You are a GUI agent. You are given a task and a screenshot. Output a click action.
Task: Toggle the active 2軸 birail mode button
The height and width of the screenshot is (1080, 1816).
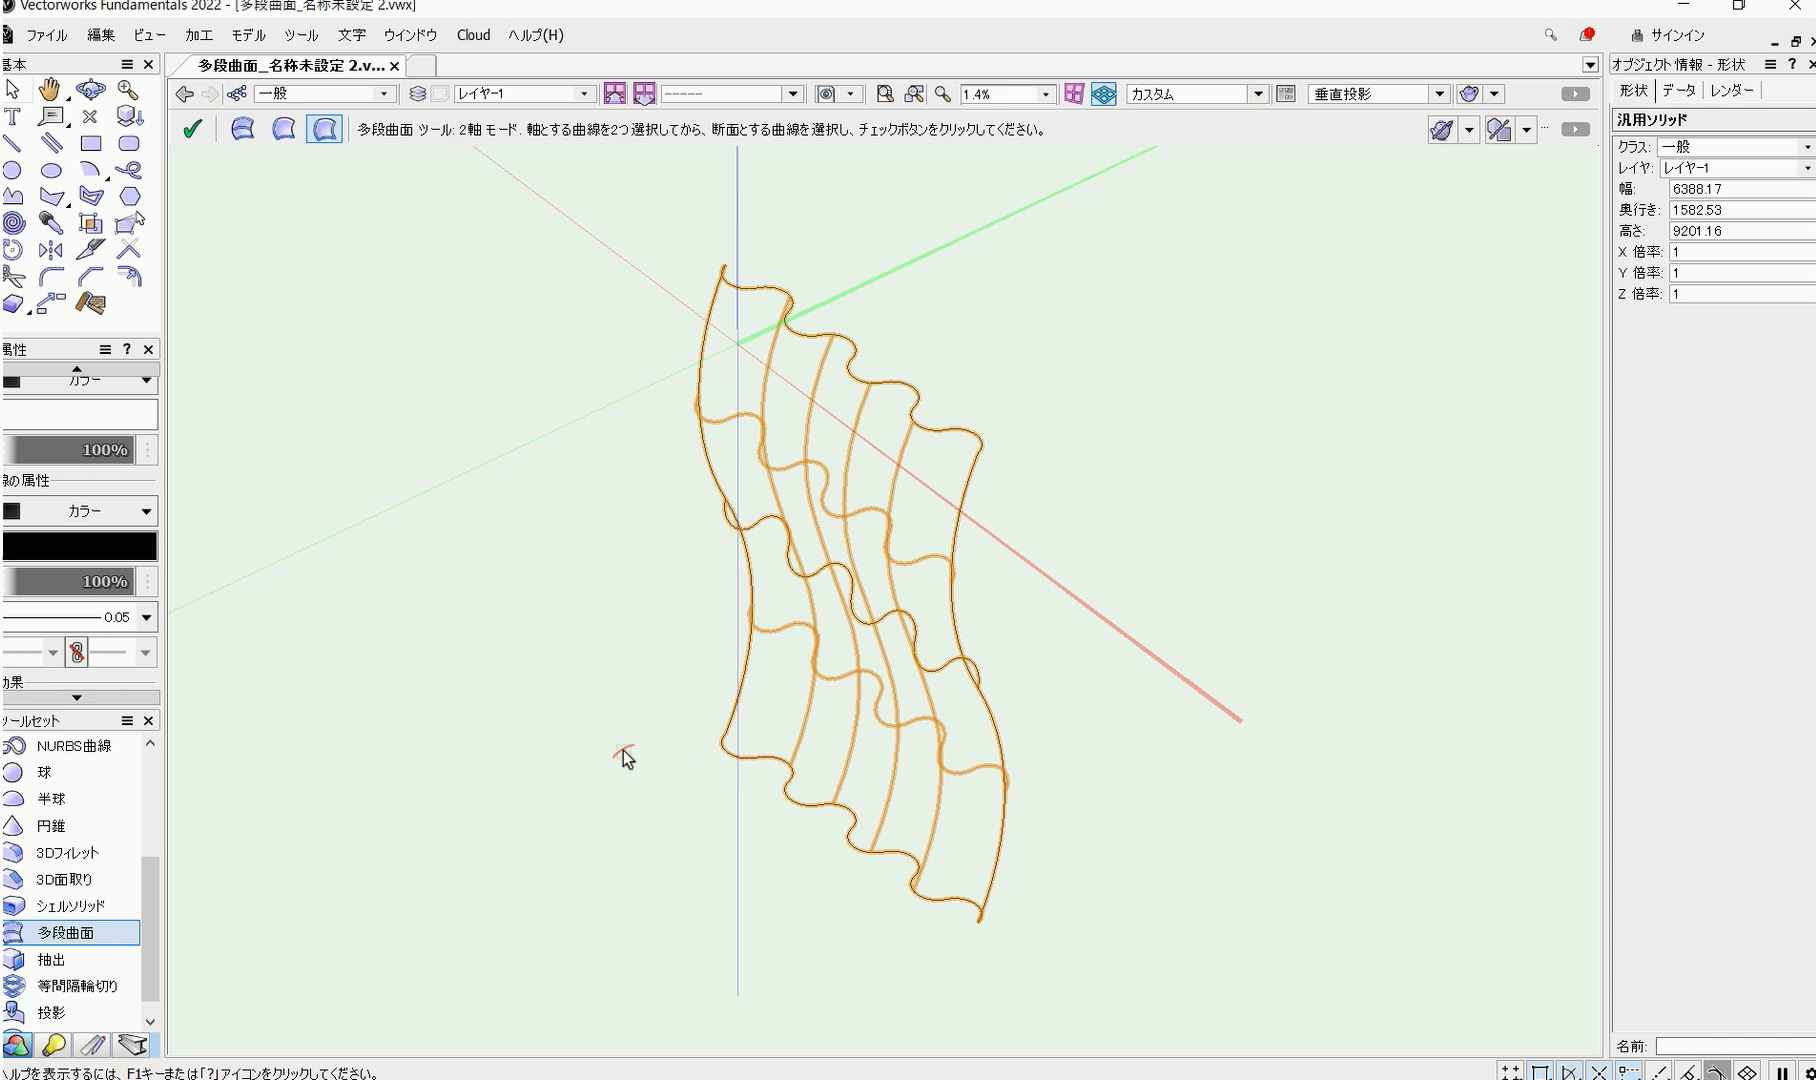[324, 129]
